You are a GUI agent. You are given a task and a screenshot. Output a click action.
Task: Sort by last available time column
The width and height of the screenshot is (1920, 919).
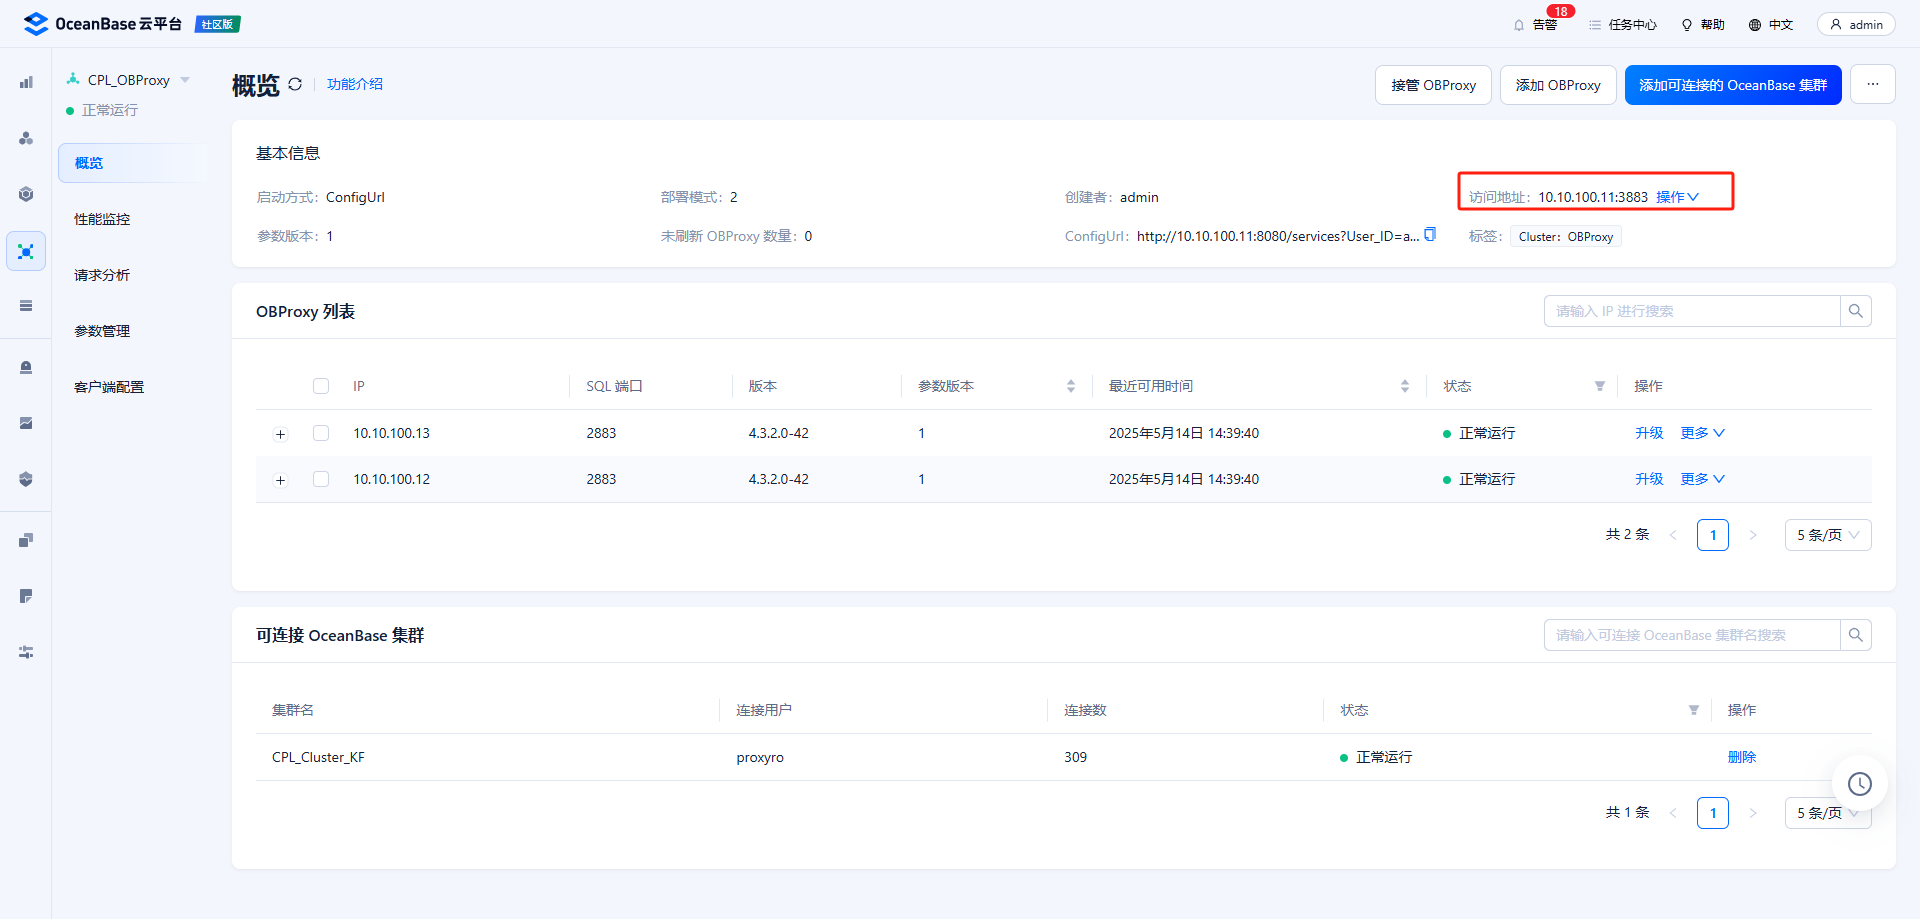click(x=1404, y=386)
